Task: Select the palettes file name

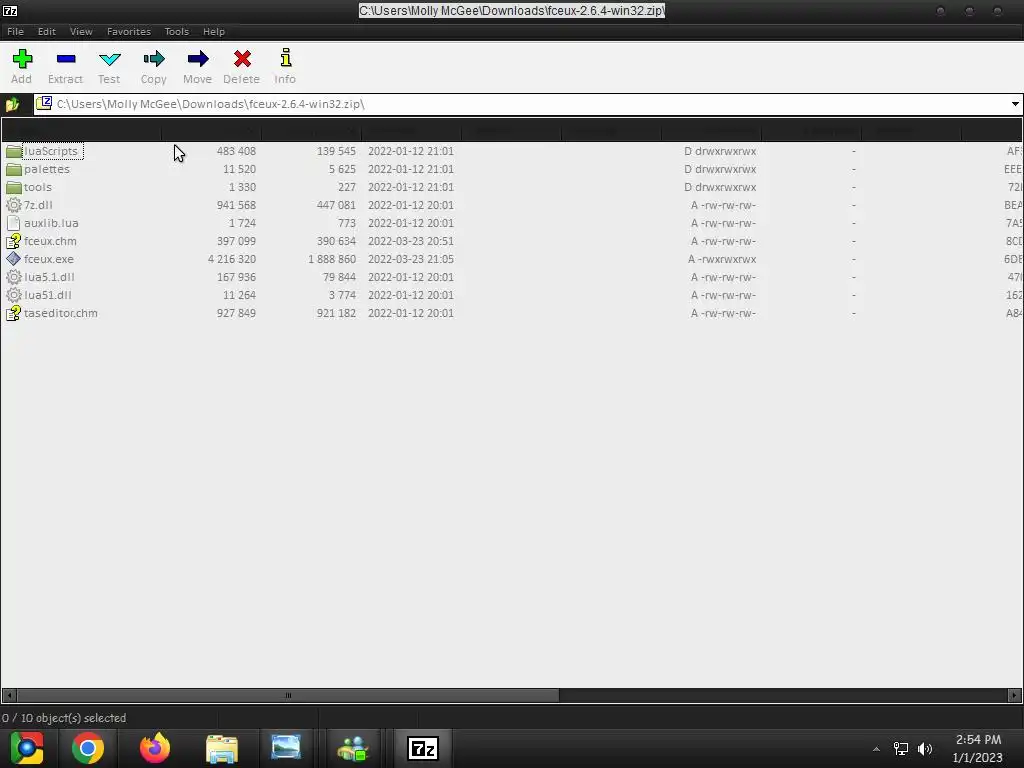Action: 46,169
